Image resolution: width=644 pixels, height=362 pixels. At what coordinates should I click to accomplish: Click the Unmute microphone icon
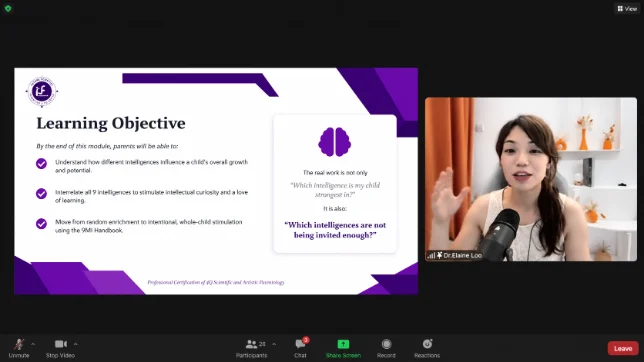(19, 344)
